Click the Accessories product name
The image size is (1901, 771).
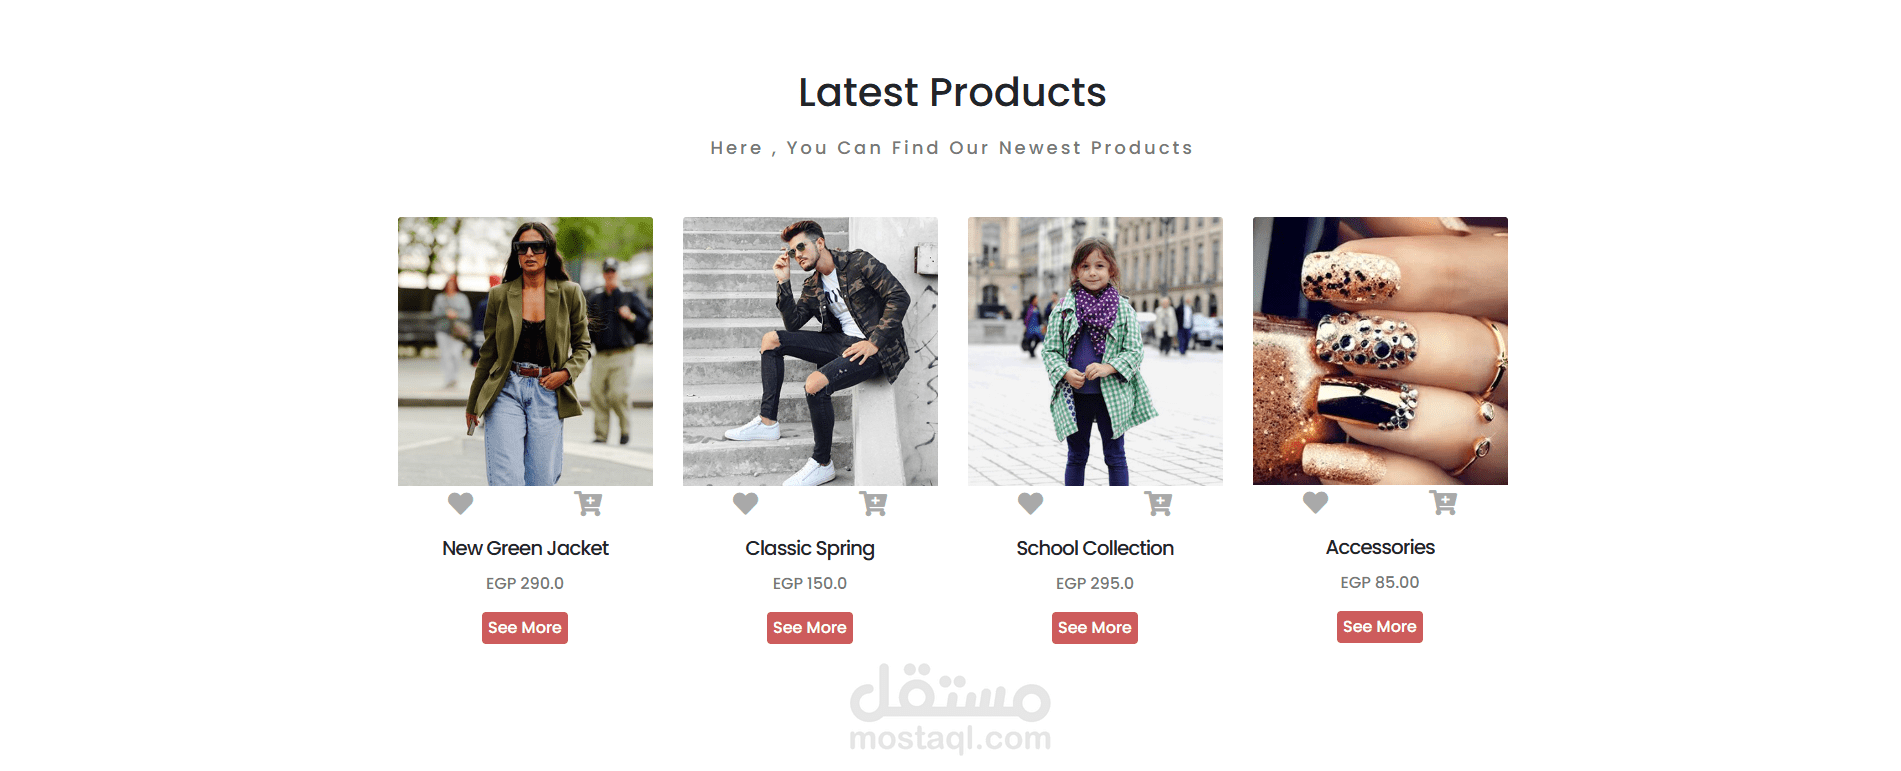(1380, 547)
